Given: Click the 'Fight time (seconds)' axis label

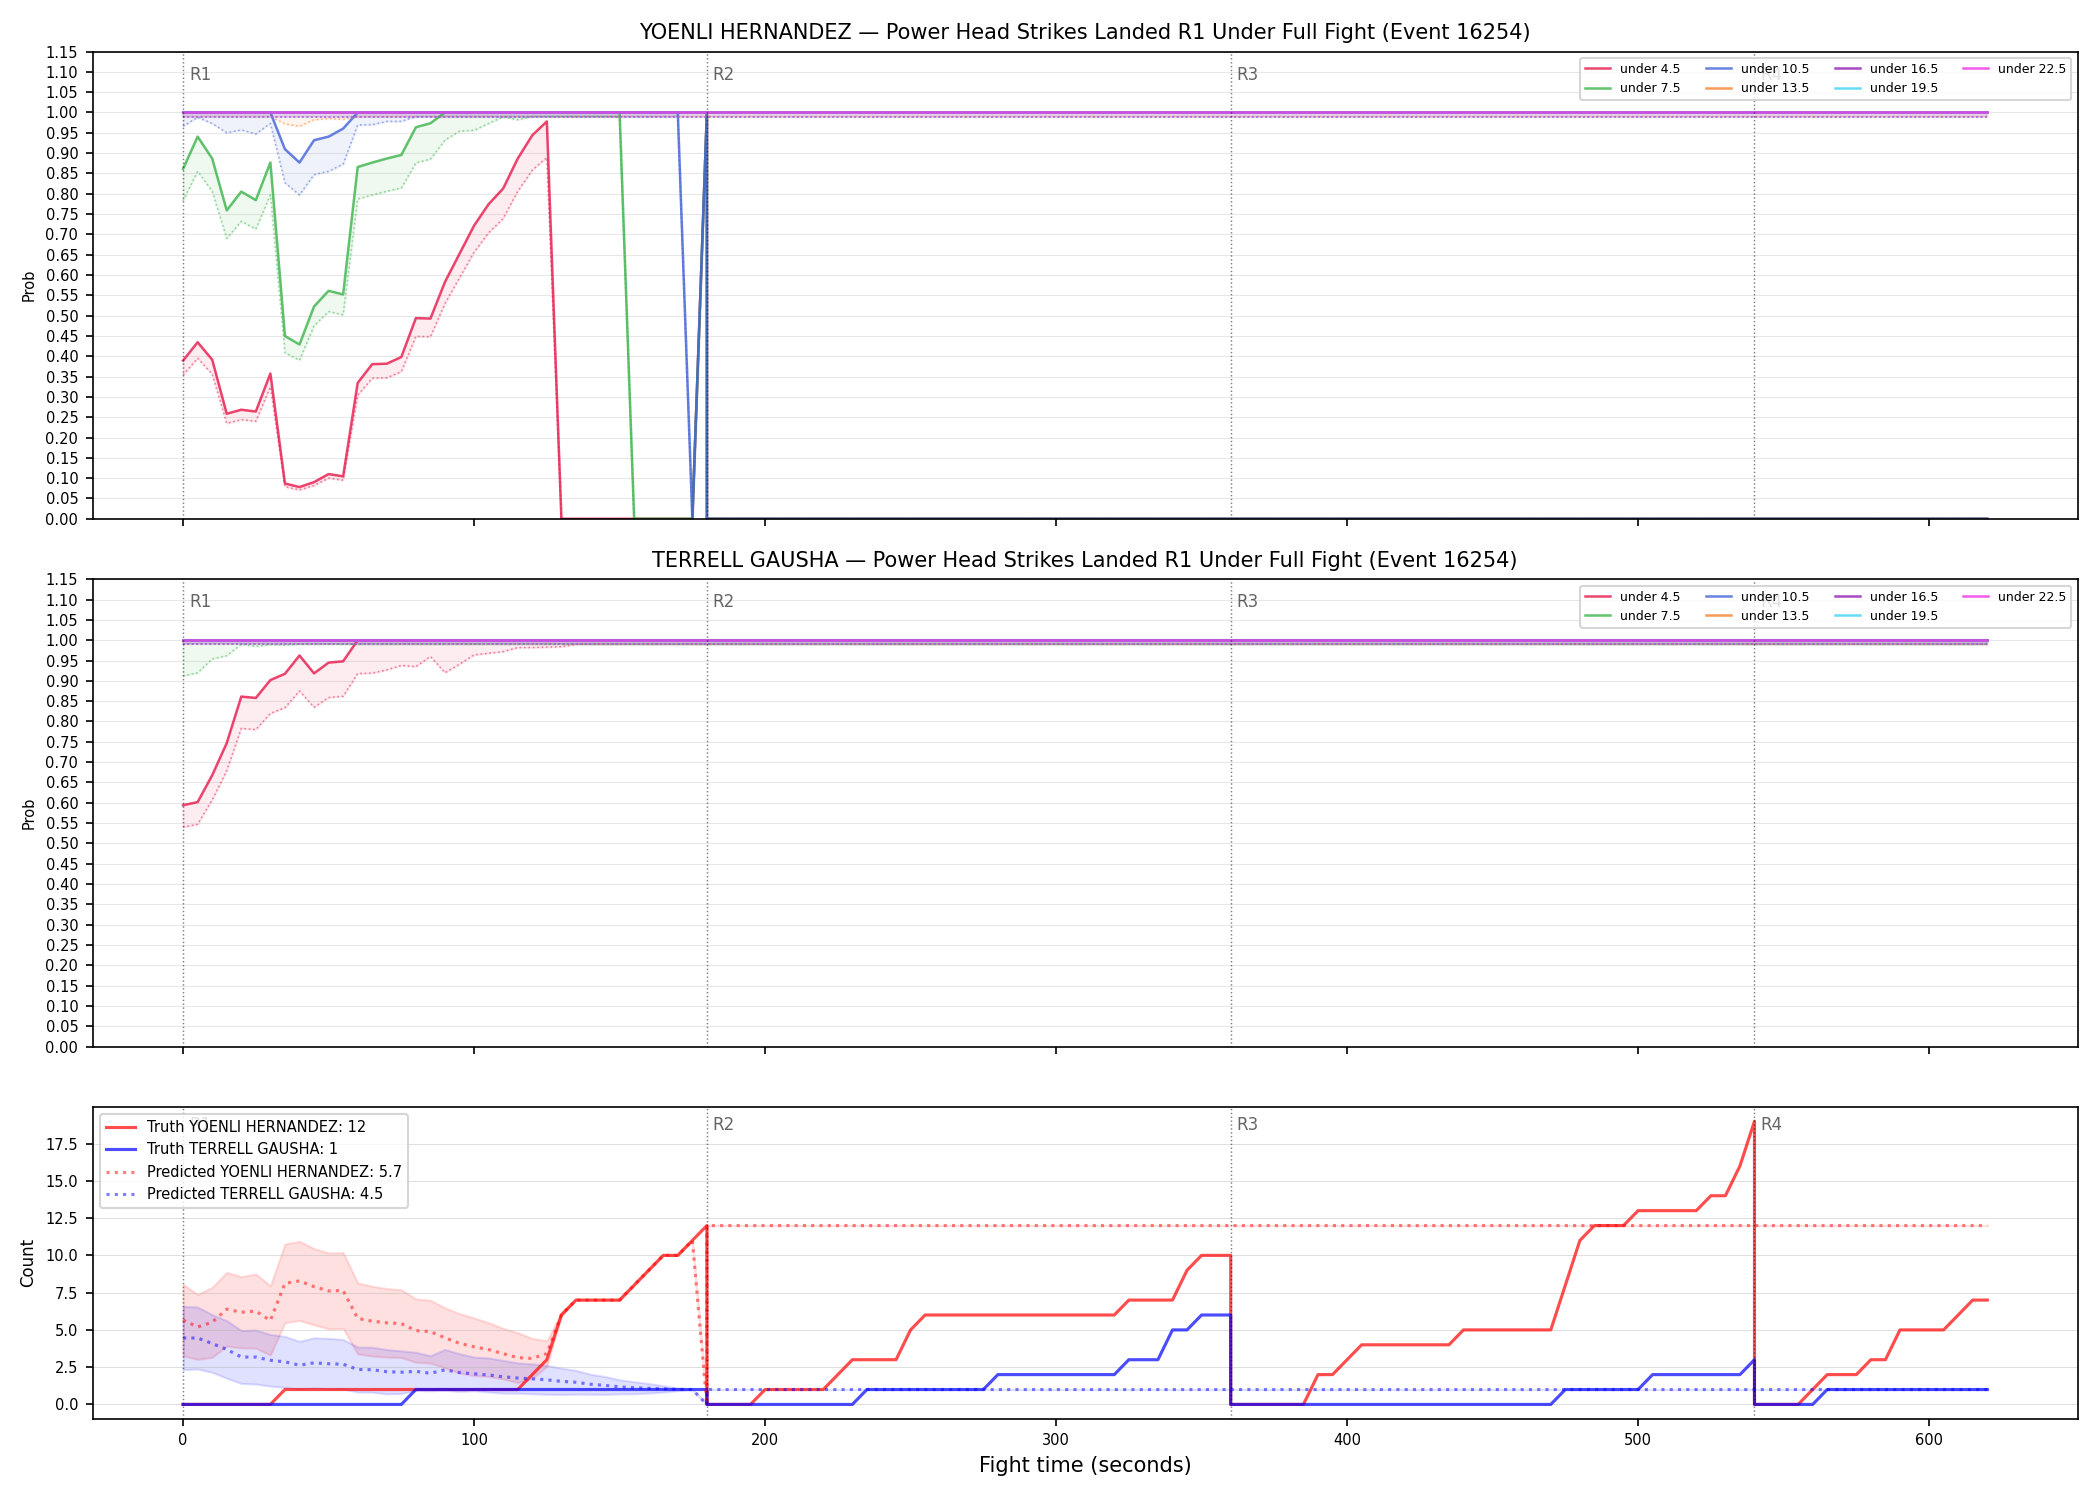Looking at the screenshot, I should (1084, 1466).
